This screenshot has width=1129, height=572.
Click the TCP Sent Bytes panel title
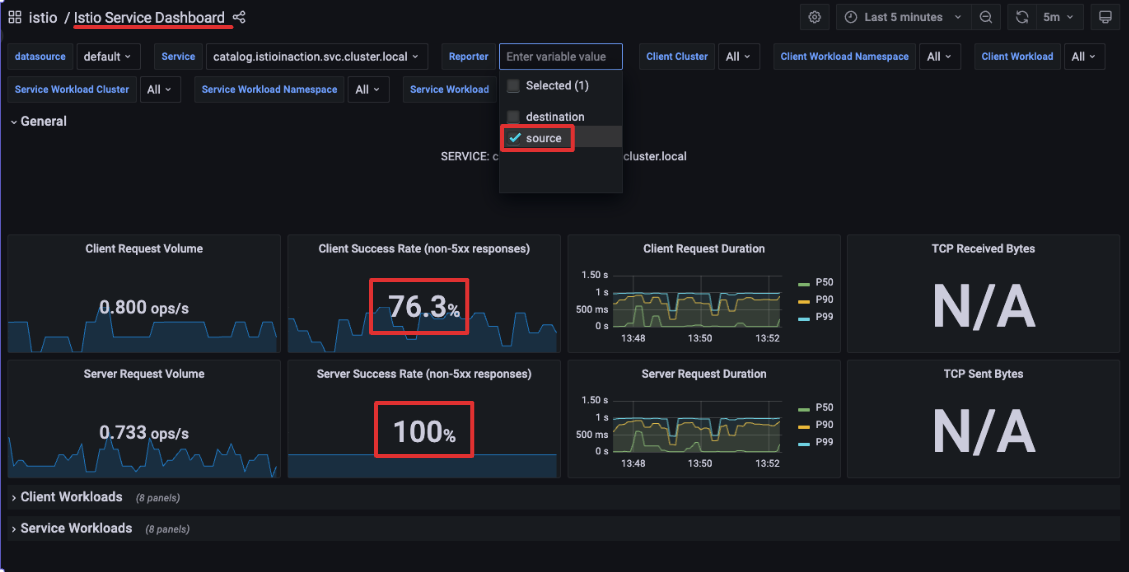pyautogui.click(x=983, y=374)
